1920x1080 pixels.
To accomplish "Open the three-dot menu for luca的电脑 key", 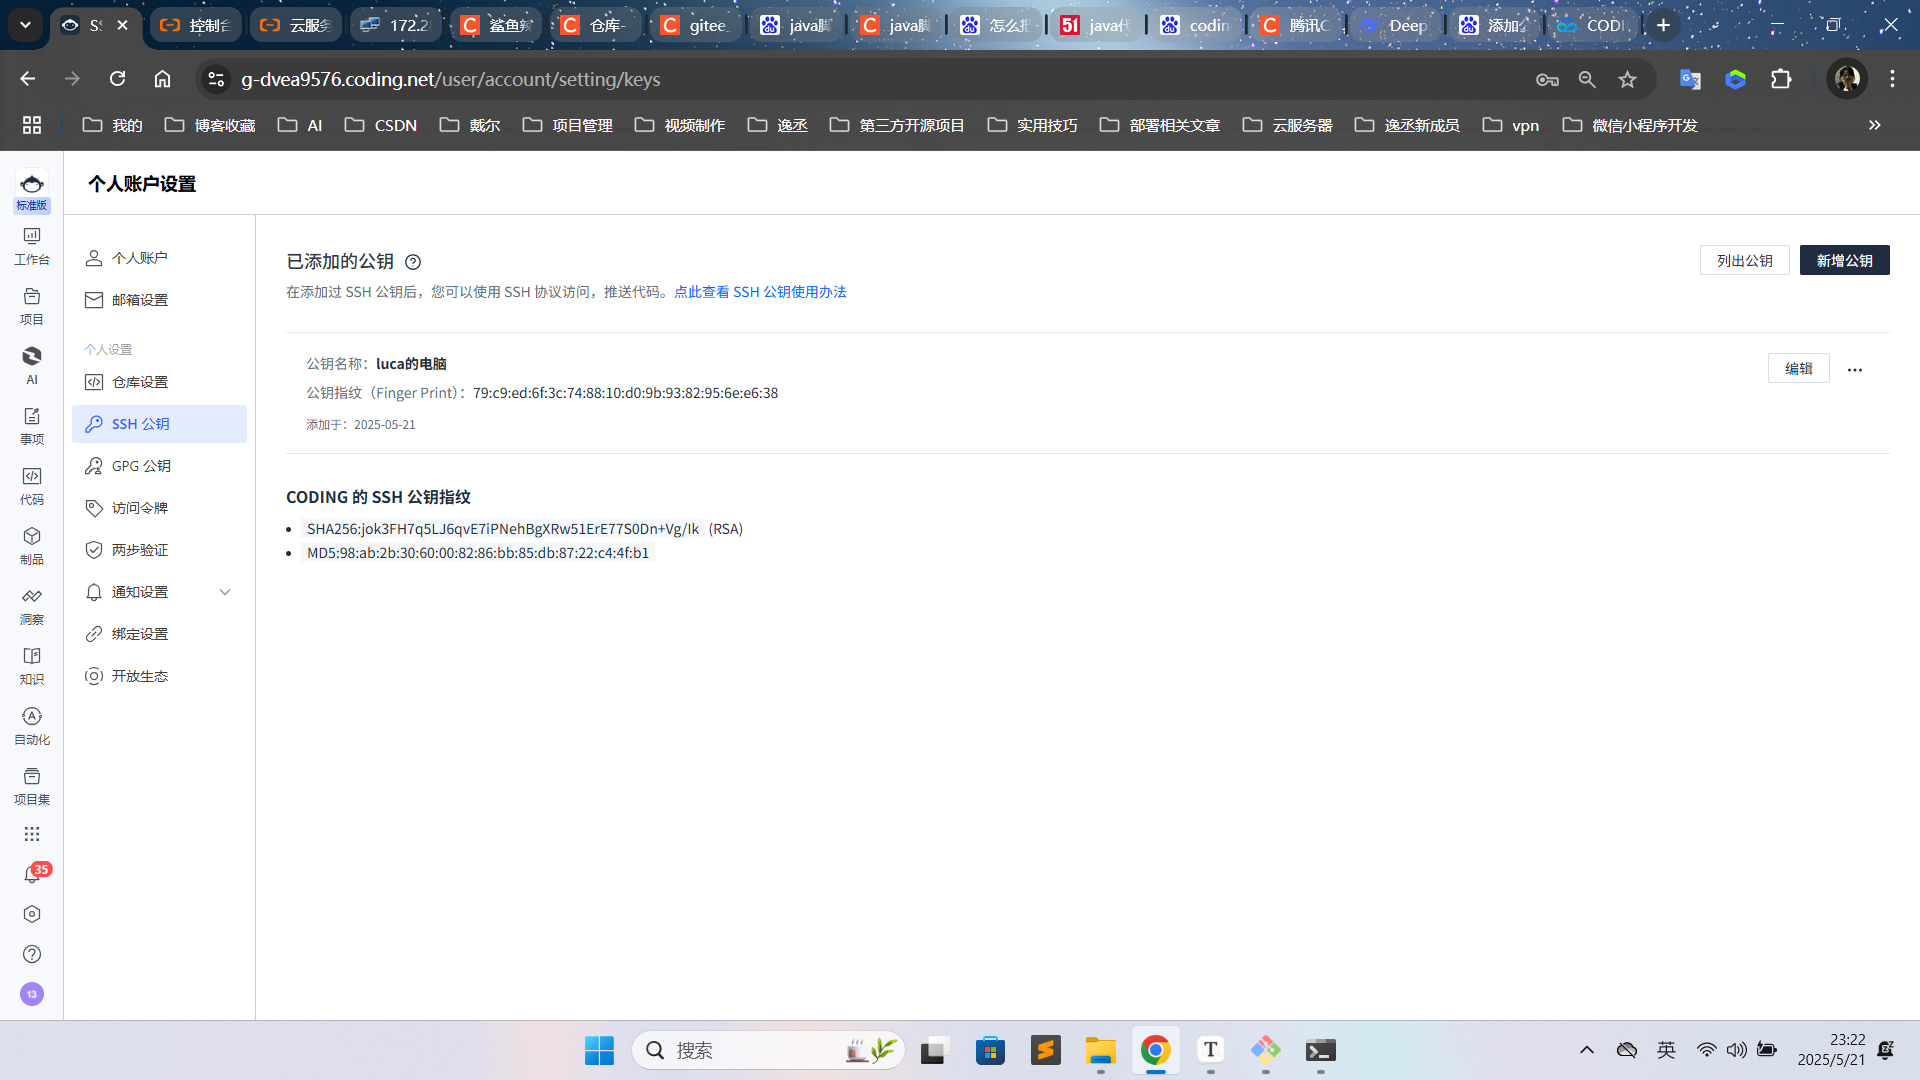I will pos(1855,369).
